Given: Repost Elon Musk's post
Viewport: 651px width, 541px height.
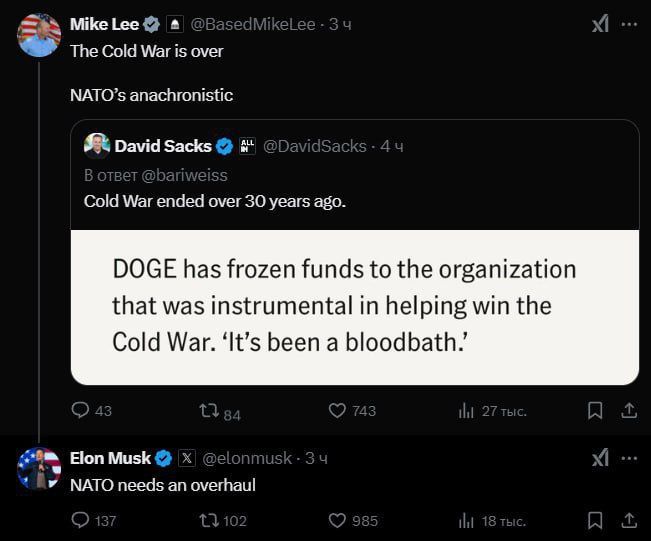Looking at the screenshot, I should click(209, 520).
